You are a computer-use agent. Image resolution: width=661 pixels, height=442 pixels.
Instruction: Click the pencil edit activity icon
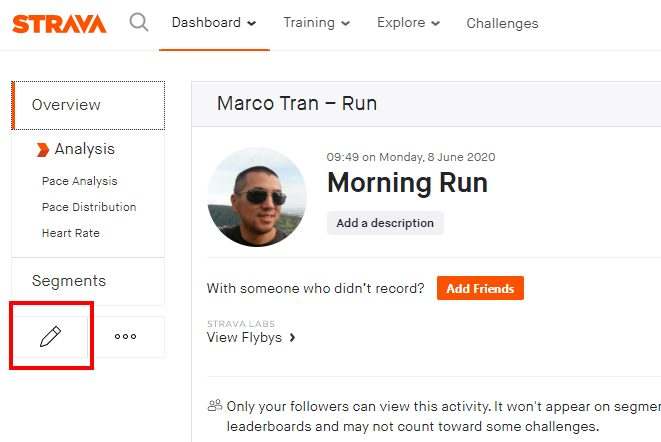[x=50, y=337]
